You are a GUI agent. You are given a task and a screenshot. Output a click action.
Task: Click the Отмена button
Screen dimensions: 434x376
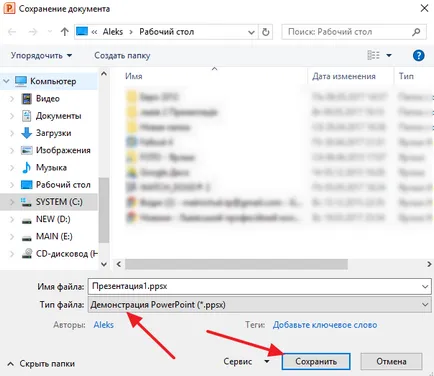point(391,362)
